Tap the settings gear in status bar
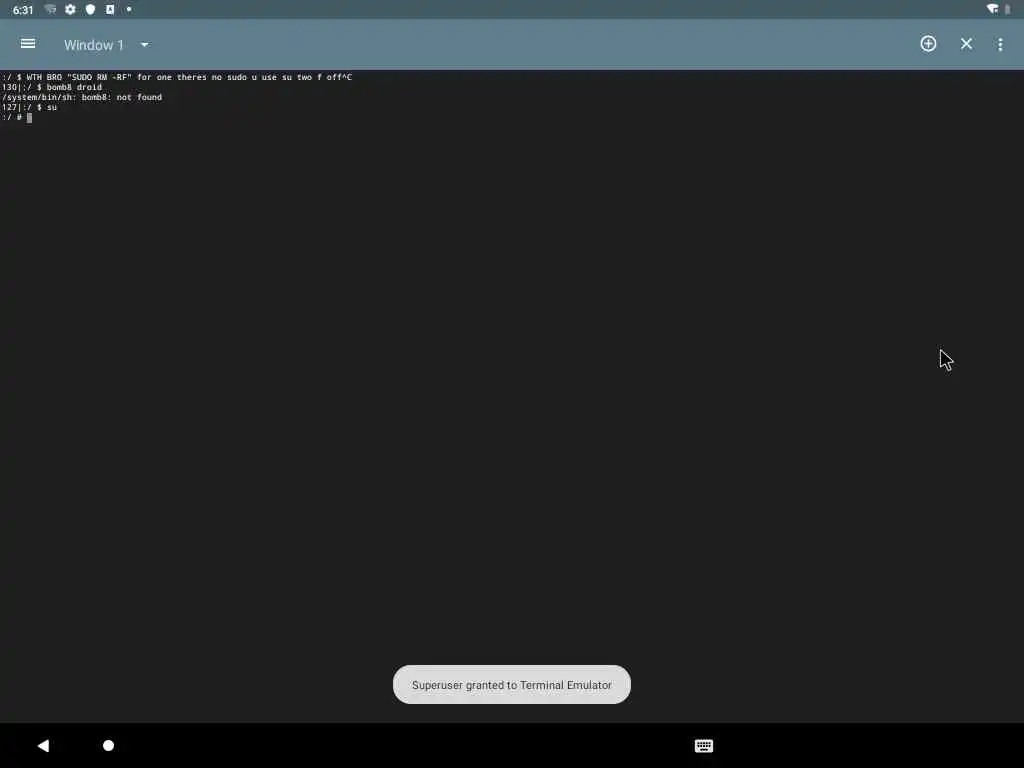The height and width of the screenshot is (768, 1024). tap(71, 9)
